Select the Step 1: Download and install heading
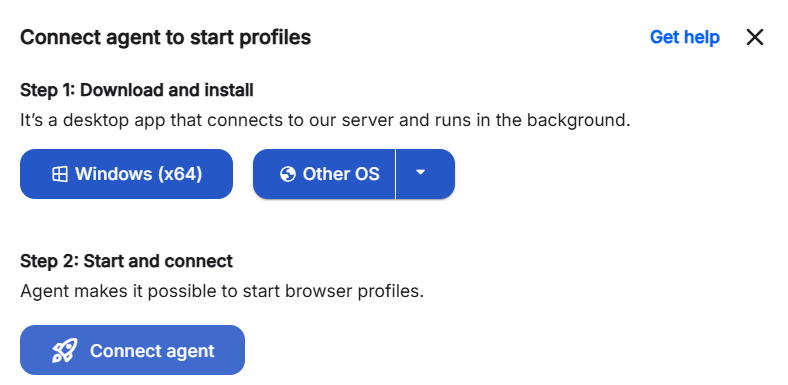The image size is (788, 385). [x=137, y=90]
